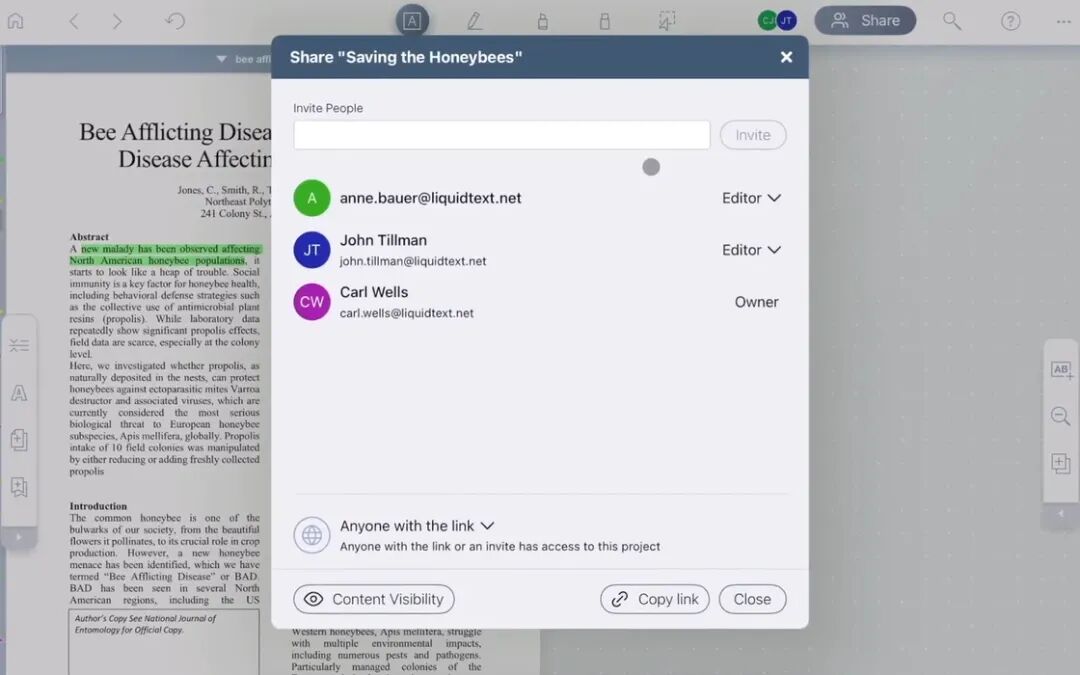Click the Copy link button

click(x=655, y=599)
